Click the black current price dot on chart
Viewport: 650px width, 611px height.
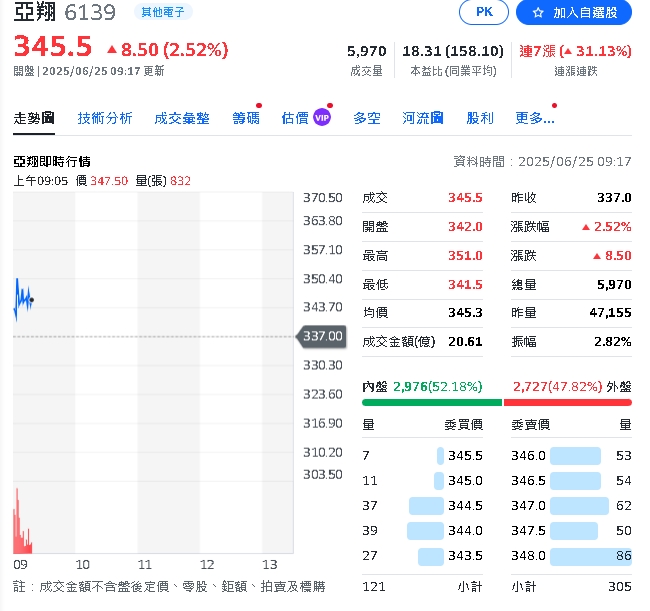(32, 300)
